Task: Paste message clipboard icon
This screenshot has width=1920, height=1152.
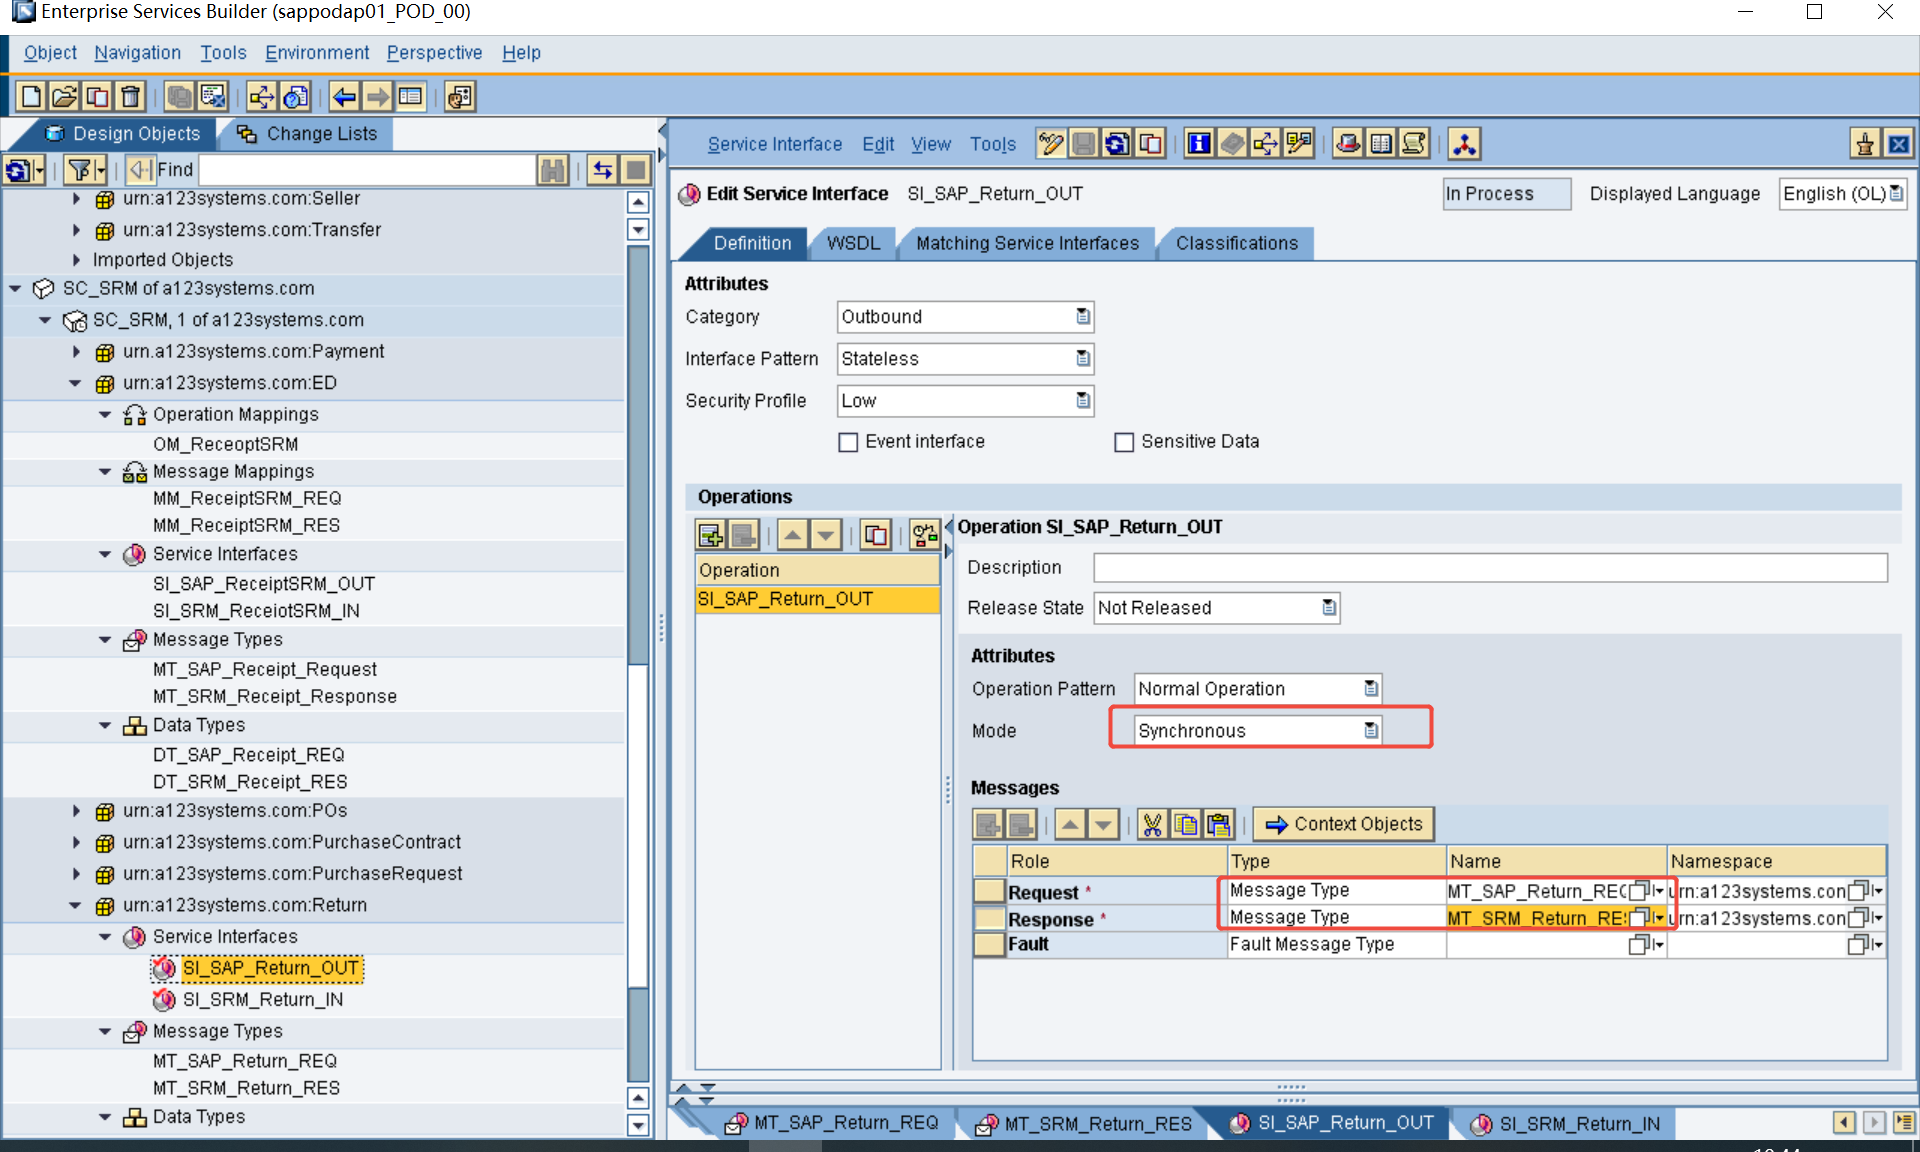Action: coord(1219,824)
